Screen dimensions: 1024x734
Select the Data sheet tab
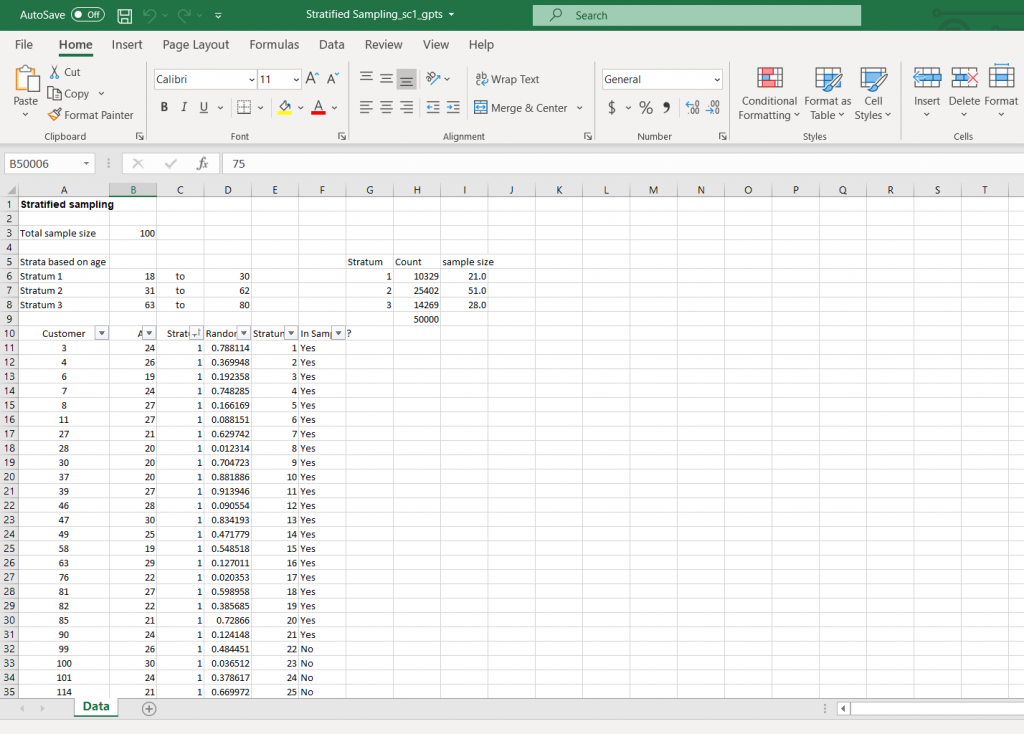click(x=96, y=707)
